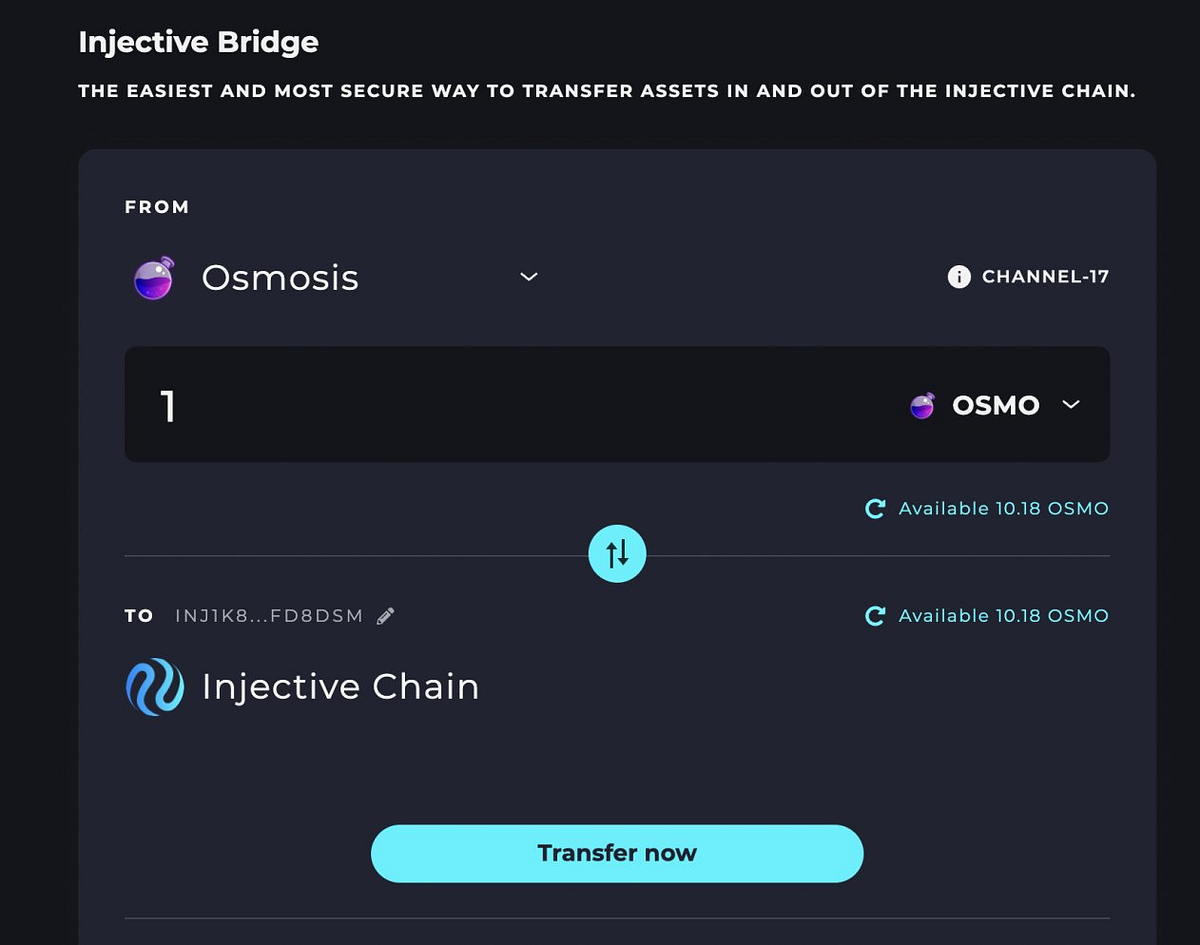Select the Injective Chain destination name
The height and width of the screenshot is (945, 1200).
click(340, 687)
